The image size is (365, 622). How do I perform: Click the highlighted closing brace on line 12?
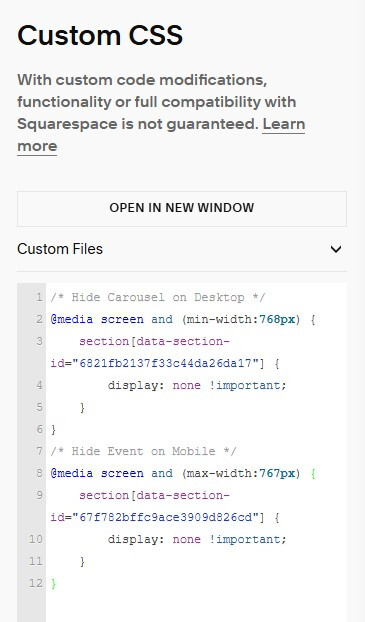53,584
